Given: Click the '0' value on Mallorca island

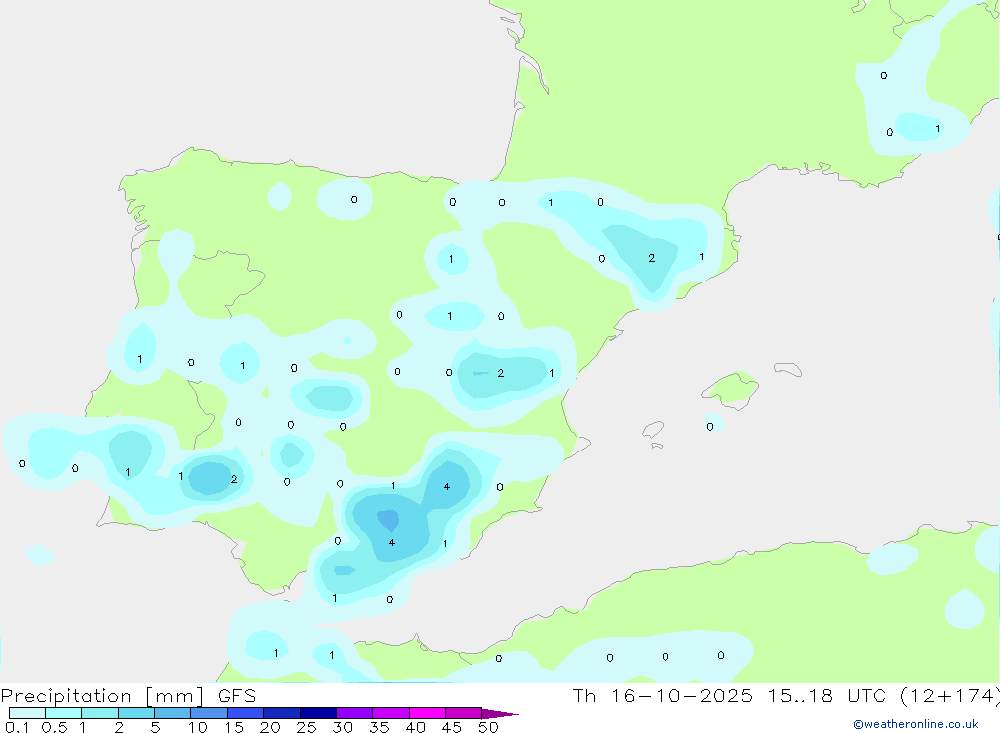Looking at the screenshot, I should click(x=710, y=427).
